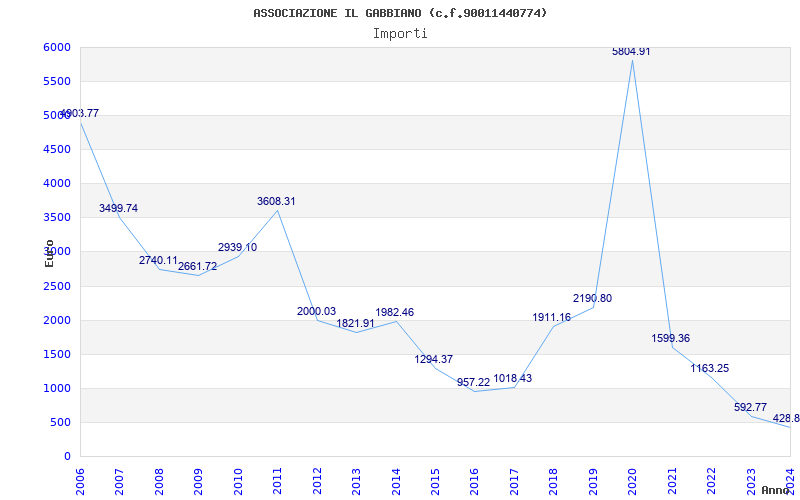The image size is (800, 500).
Task: Click the y-axis value 0
Action: (x=67, y=457)
